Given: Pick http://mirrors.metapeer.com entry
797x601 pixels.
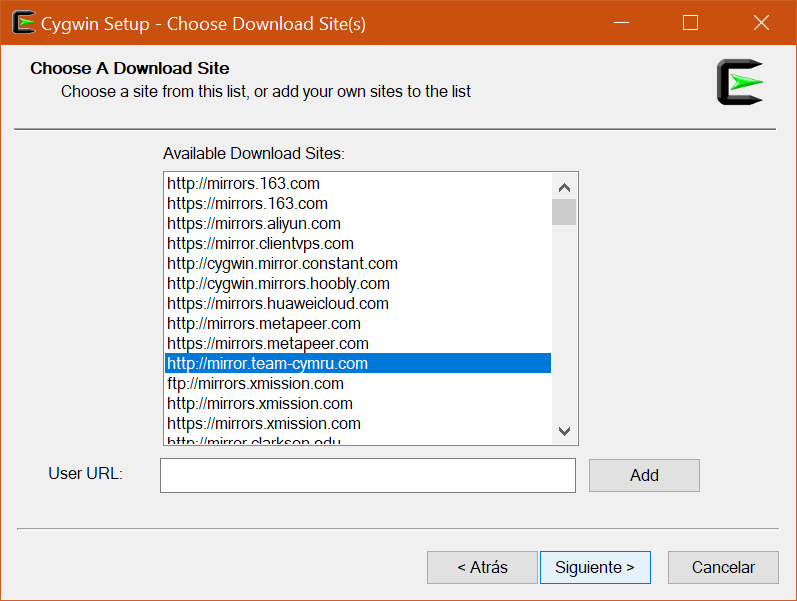Looking at the screenshot, I should click(358, 323).
